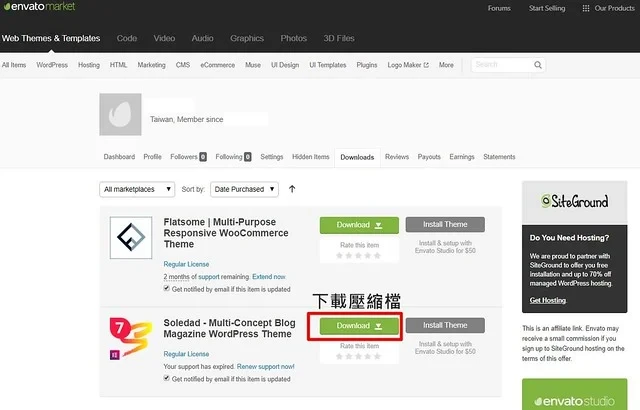The width and height of the screenshot is (640, 410).
Task: Open Flatsome theme thumbnail
Action: [131, 237]
